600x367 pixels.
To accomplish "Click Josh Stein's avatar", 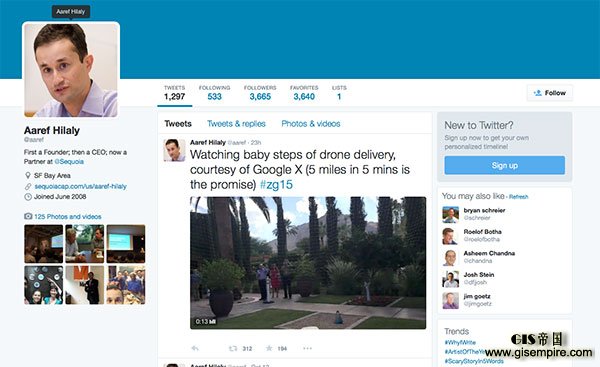I will click(450, 279).
